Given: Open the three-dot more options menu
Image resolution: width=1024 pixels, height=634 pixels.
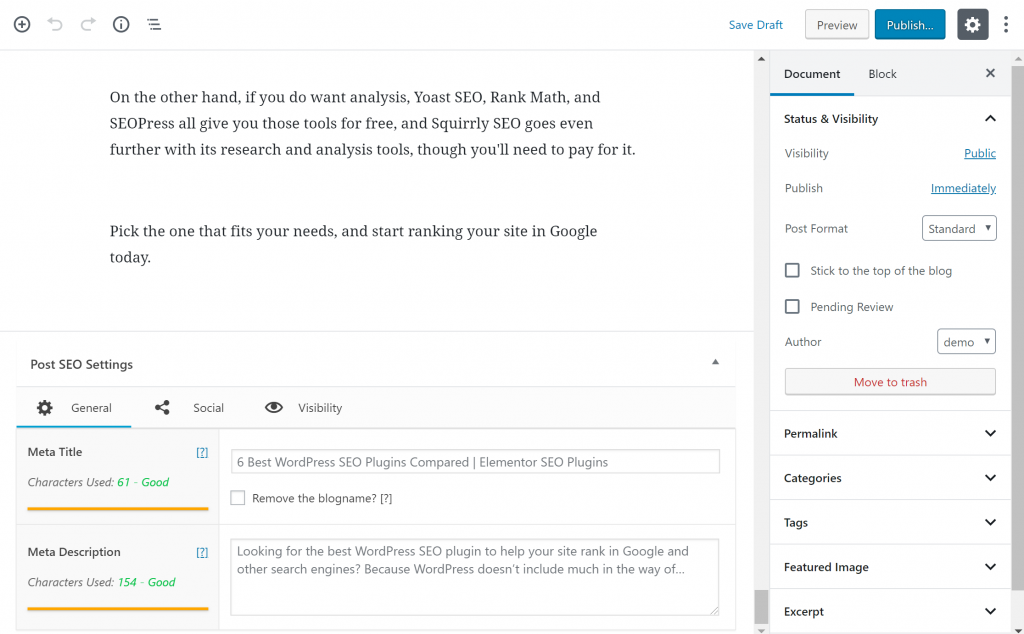Looking at the screenshot, I should pyautogui.click(x=1006, y=25).
